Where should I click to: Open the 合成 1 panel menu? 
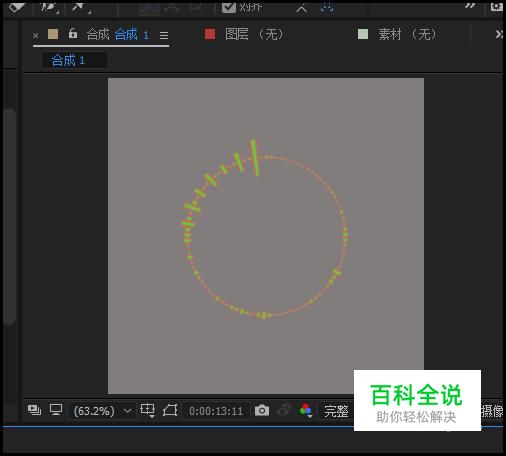pos(164,35)
